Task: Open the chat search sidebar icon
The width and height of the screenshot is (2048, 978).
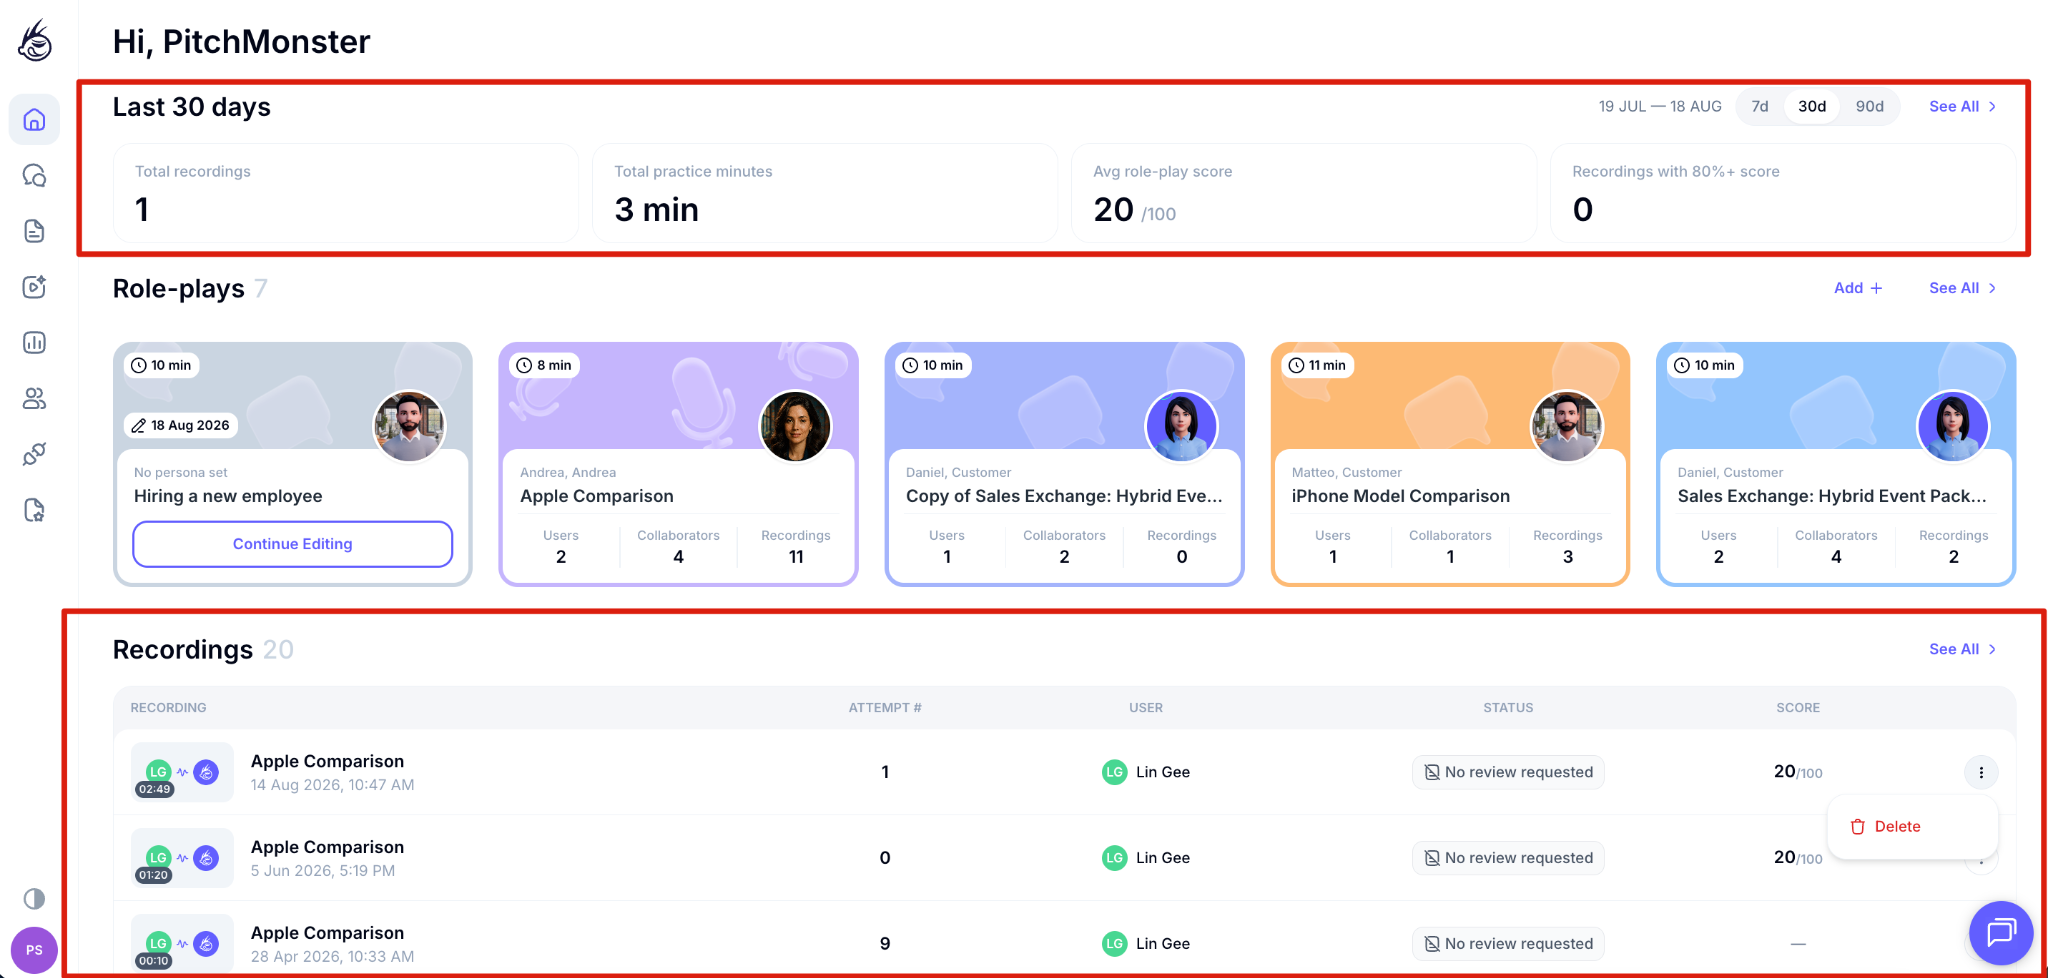Action: tap(34, 176)
